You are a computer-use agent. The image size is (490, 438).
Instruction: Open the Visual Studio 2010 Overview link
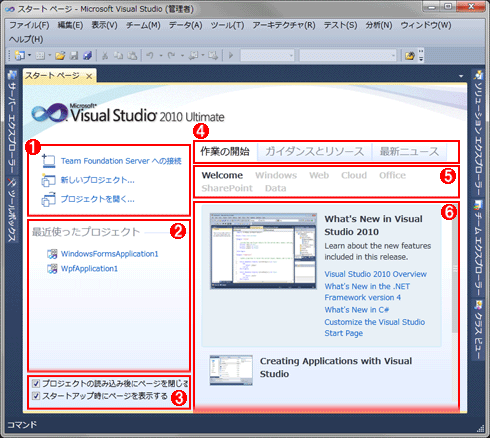point(376,274)
